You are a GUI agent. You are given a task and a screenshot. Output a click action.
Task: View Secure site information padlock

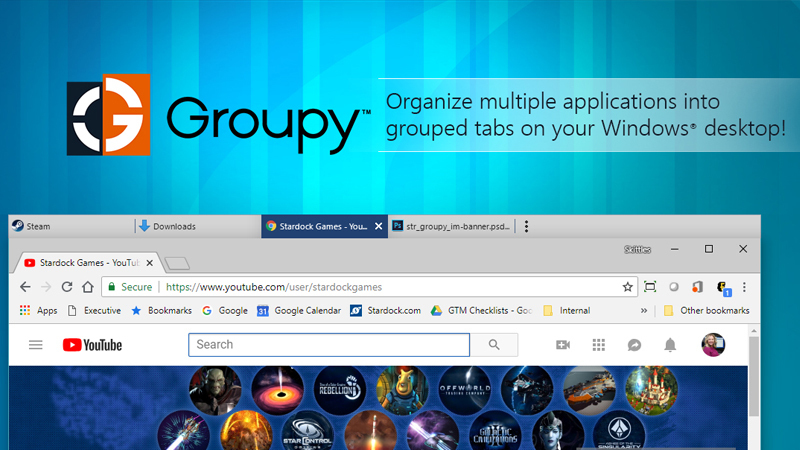(112, 287)
